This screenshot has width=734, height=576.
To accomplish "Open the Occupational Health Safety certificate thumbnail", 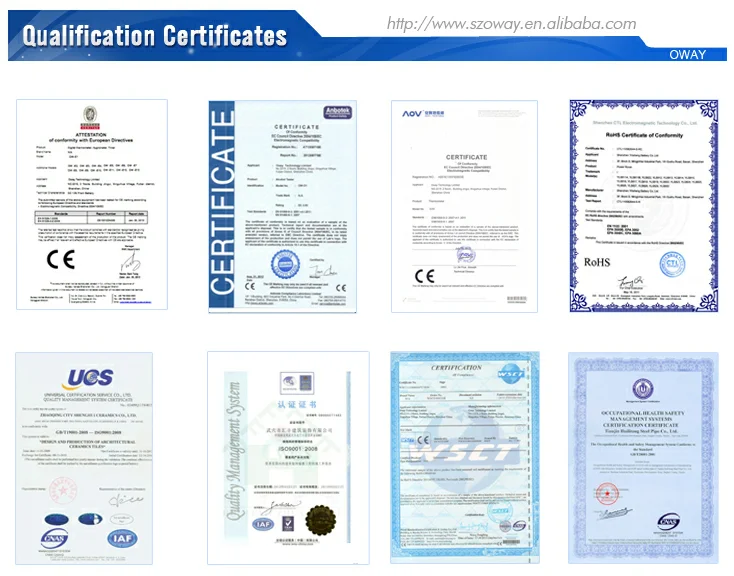I will click(643, 458).
